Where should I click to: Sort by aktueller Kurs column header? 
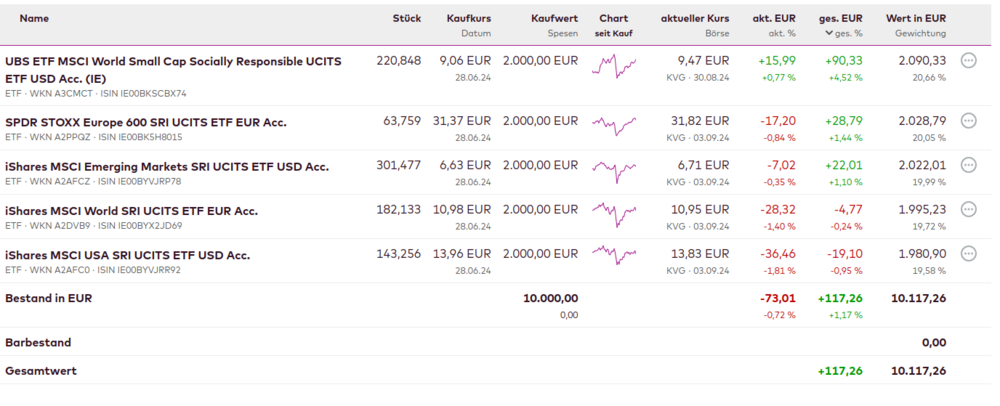pos(695,18)
